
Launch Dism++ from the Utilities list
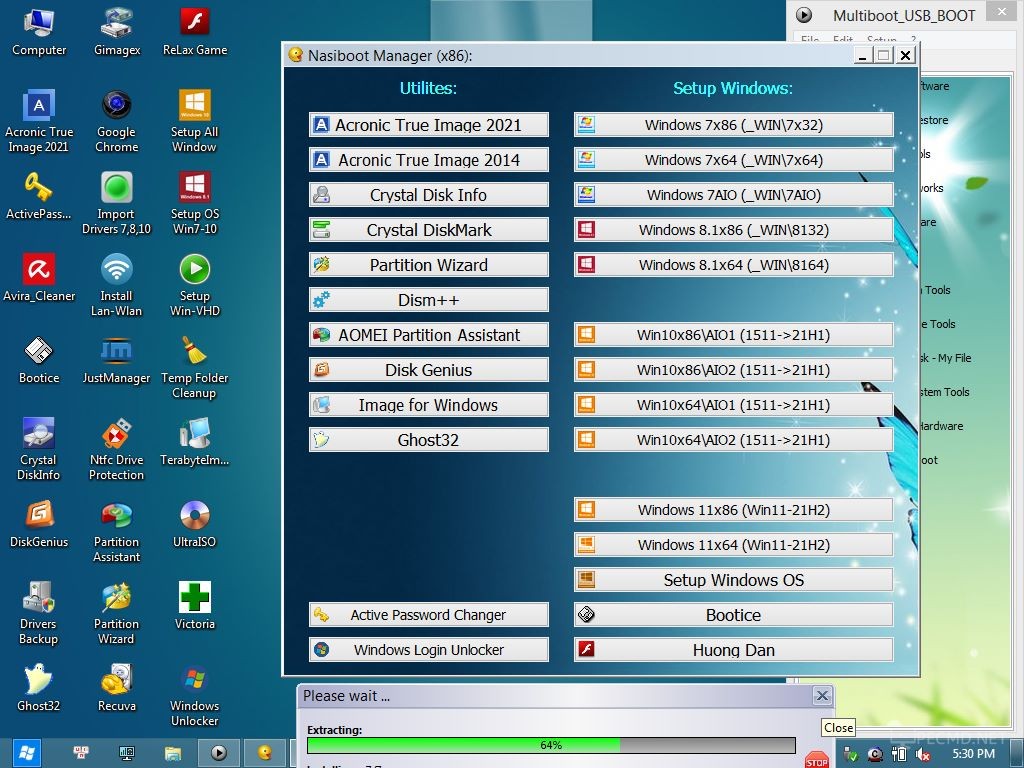[x=428, y=300]
